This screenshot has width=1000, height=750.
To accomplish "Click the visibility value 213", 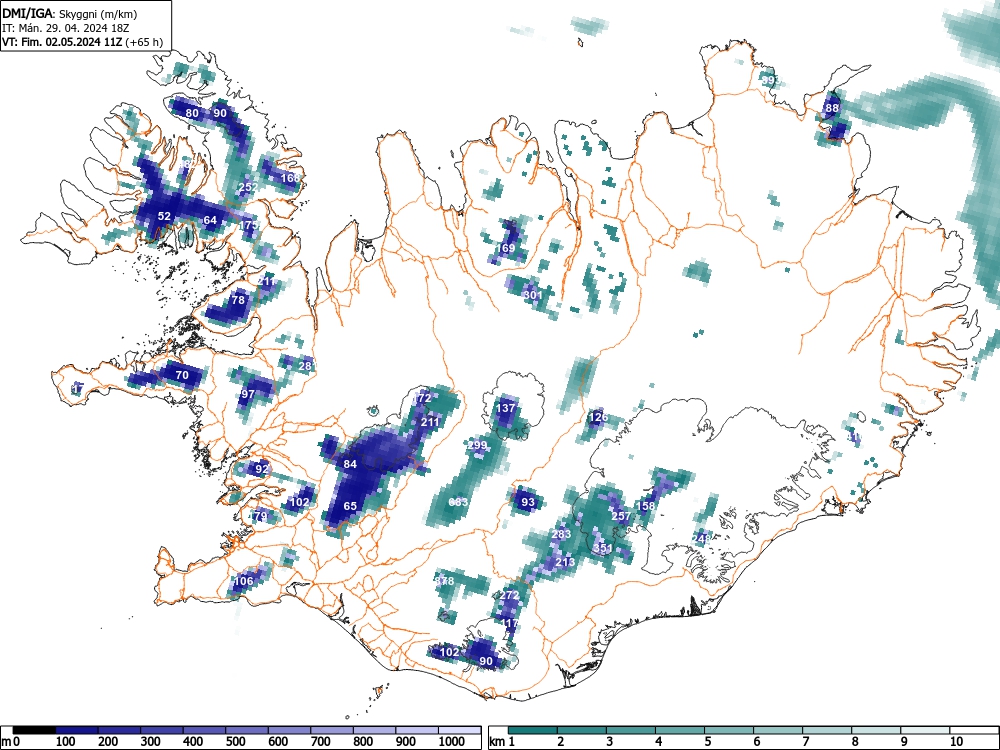I will coord(565,562).
